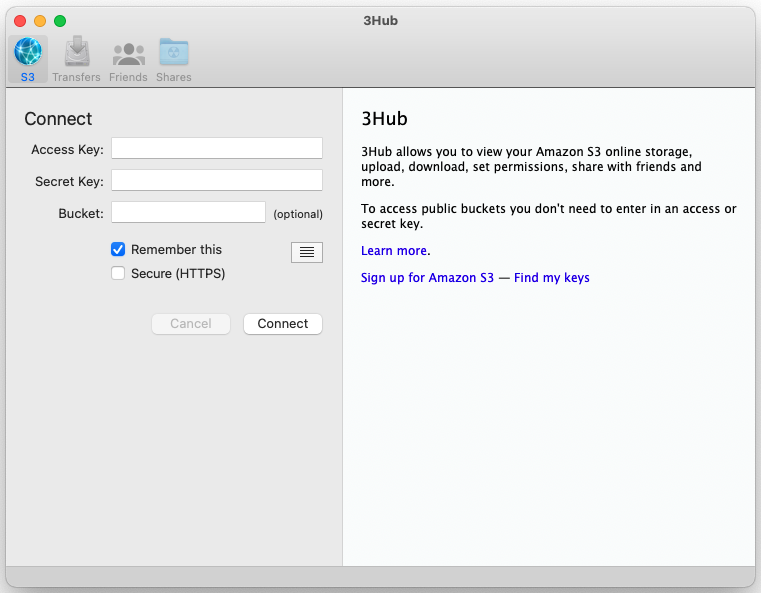Open the Friends toolbar icon
This screenshot has width=761, height=593.
128,52
